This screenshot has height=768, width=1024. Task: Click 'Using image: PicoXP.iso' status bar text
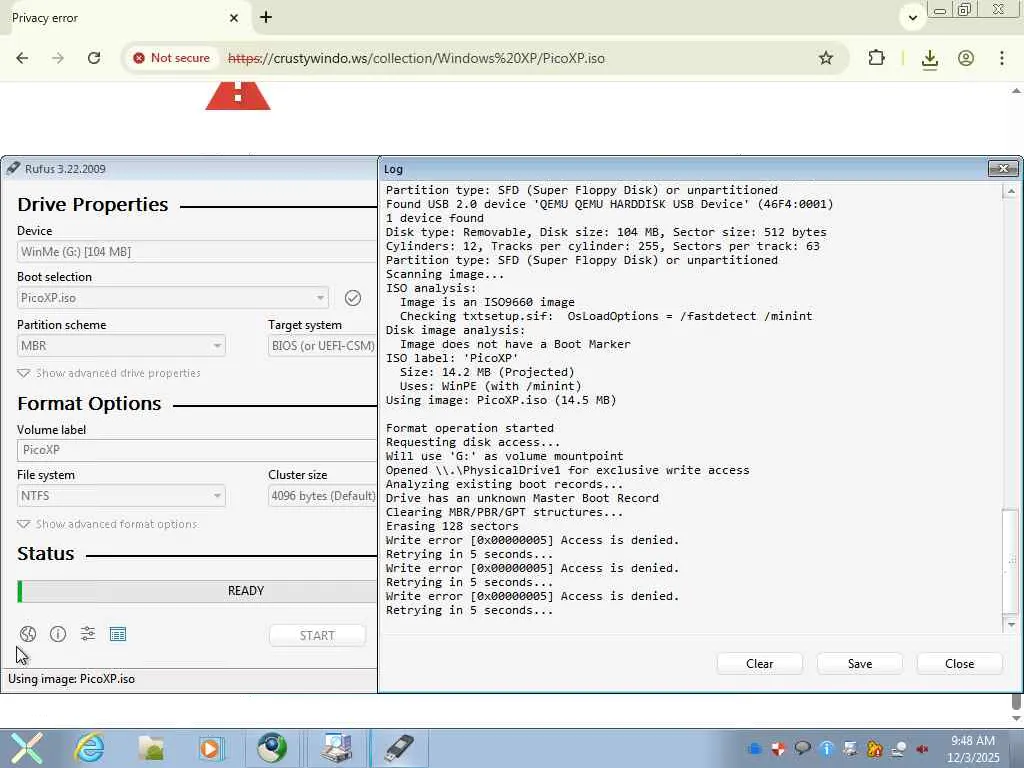[x=71, y=679]
